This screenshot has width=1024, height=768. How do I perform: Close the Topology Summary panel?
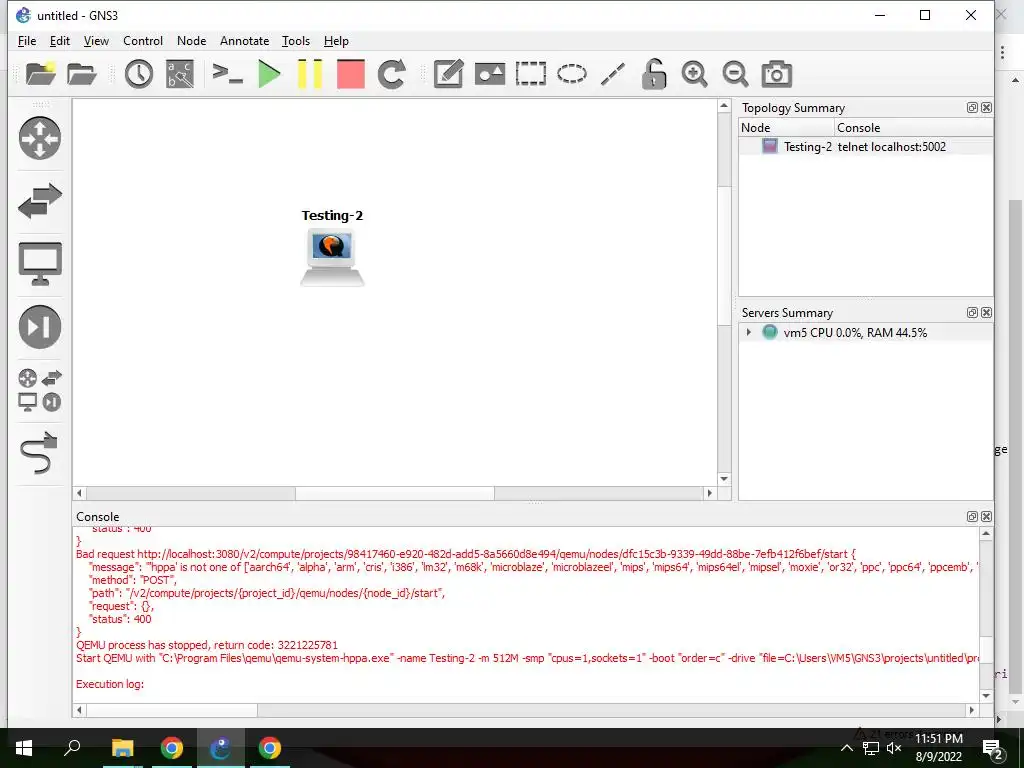(987, 108)
